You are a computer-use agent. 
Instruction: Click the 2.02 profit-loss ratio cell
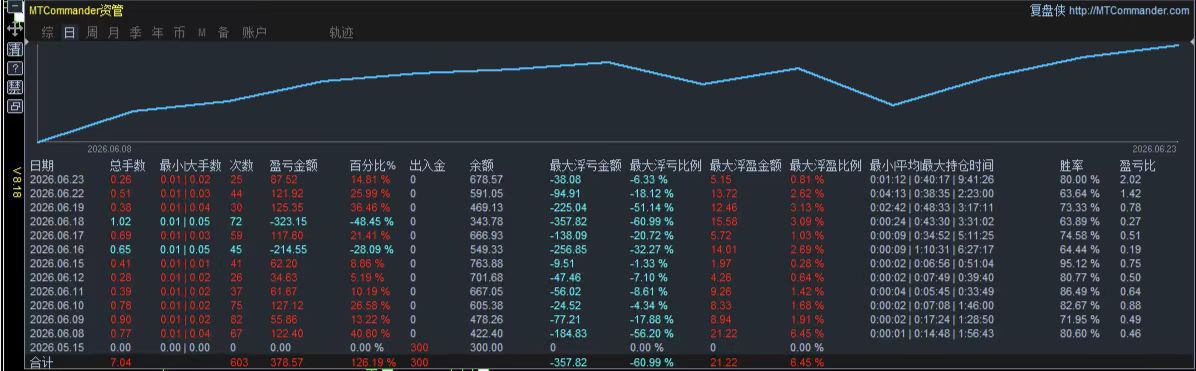[1130, 180]
